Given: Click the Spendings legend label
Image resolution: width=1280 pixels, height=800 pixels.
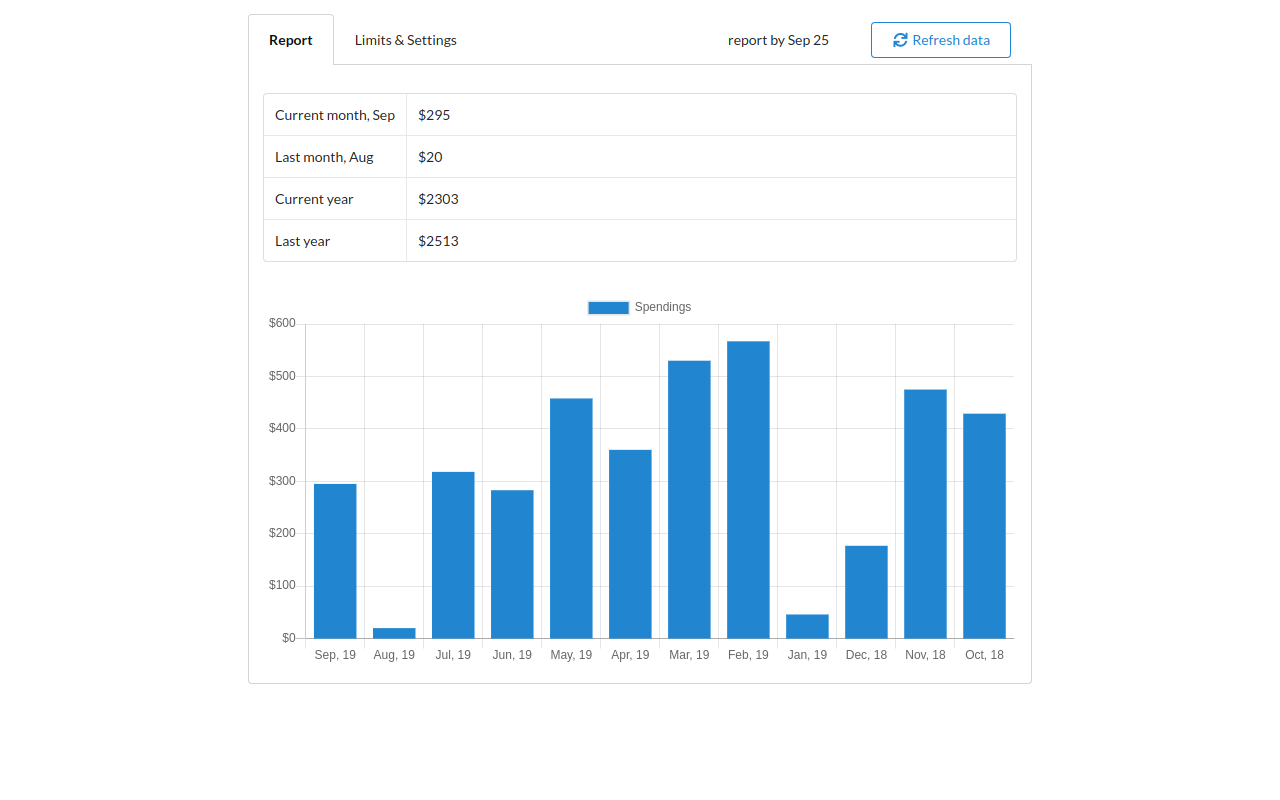Looking at the screenshot, I should pos(662,308).
